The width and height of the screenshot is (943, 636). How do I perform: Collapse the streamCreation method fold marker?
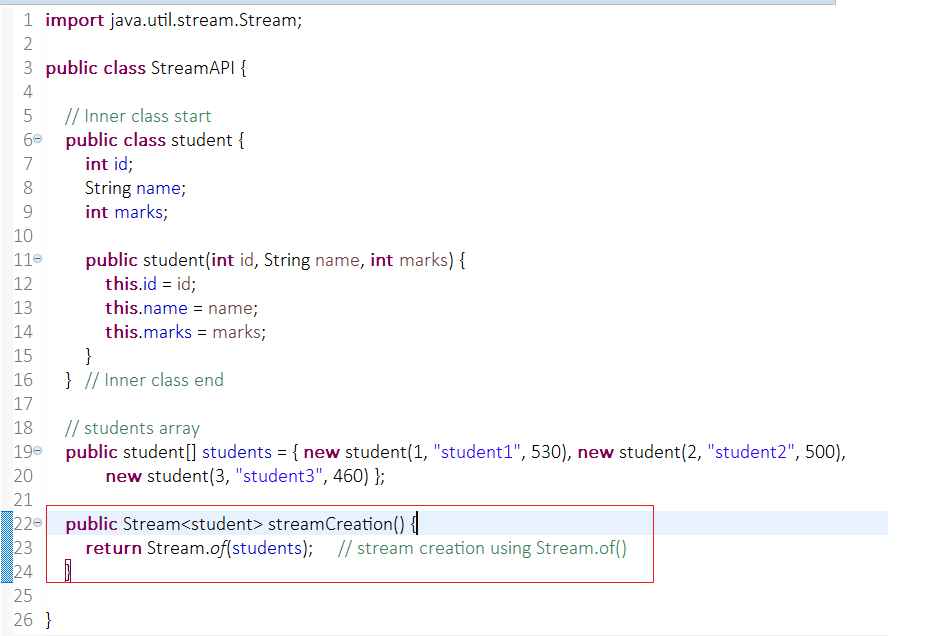(39, 523)
